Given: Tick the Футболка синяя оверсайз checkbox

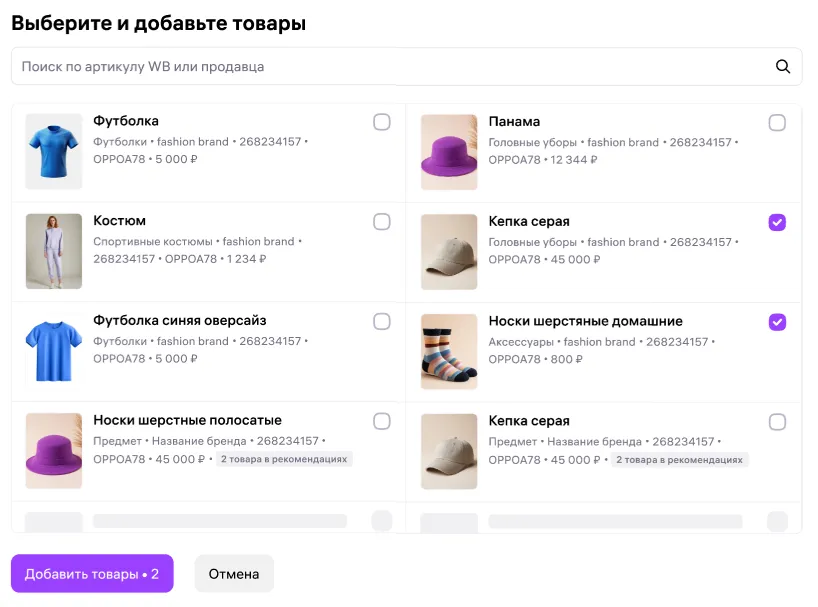Looking at the screenshot, I should pyautogui.click(x=382, y=322).
